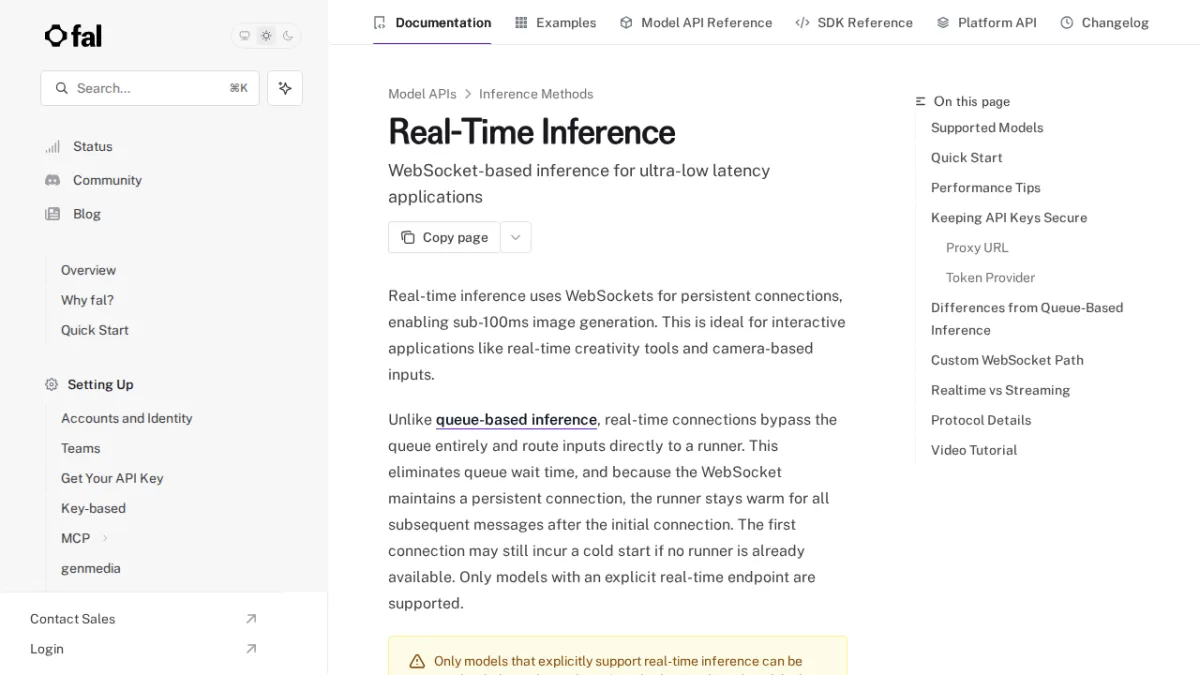The image size is (1200, 675).
Task: Click the Changelog clock icon
Action: 1067,22
